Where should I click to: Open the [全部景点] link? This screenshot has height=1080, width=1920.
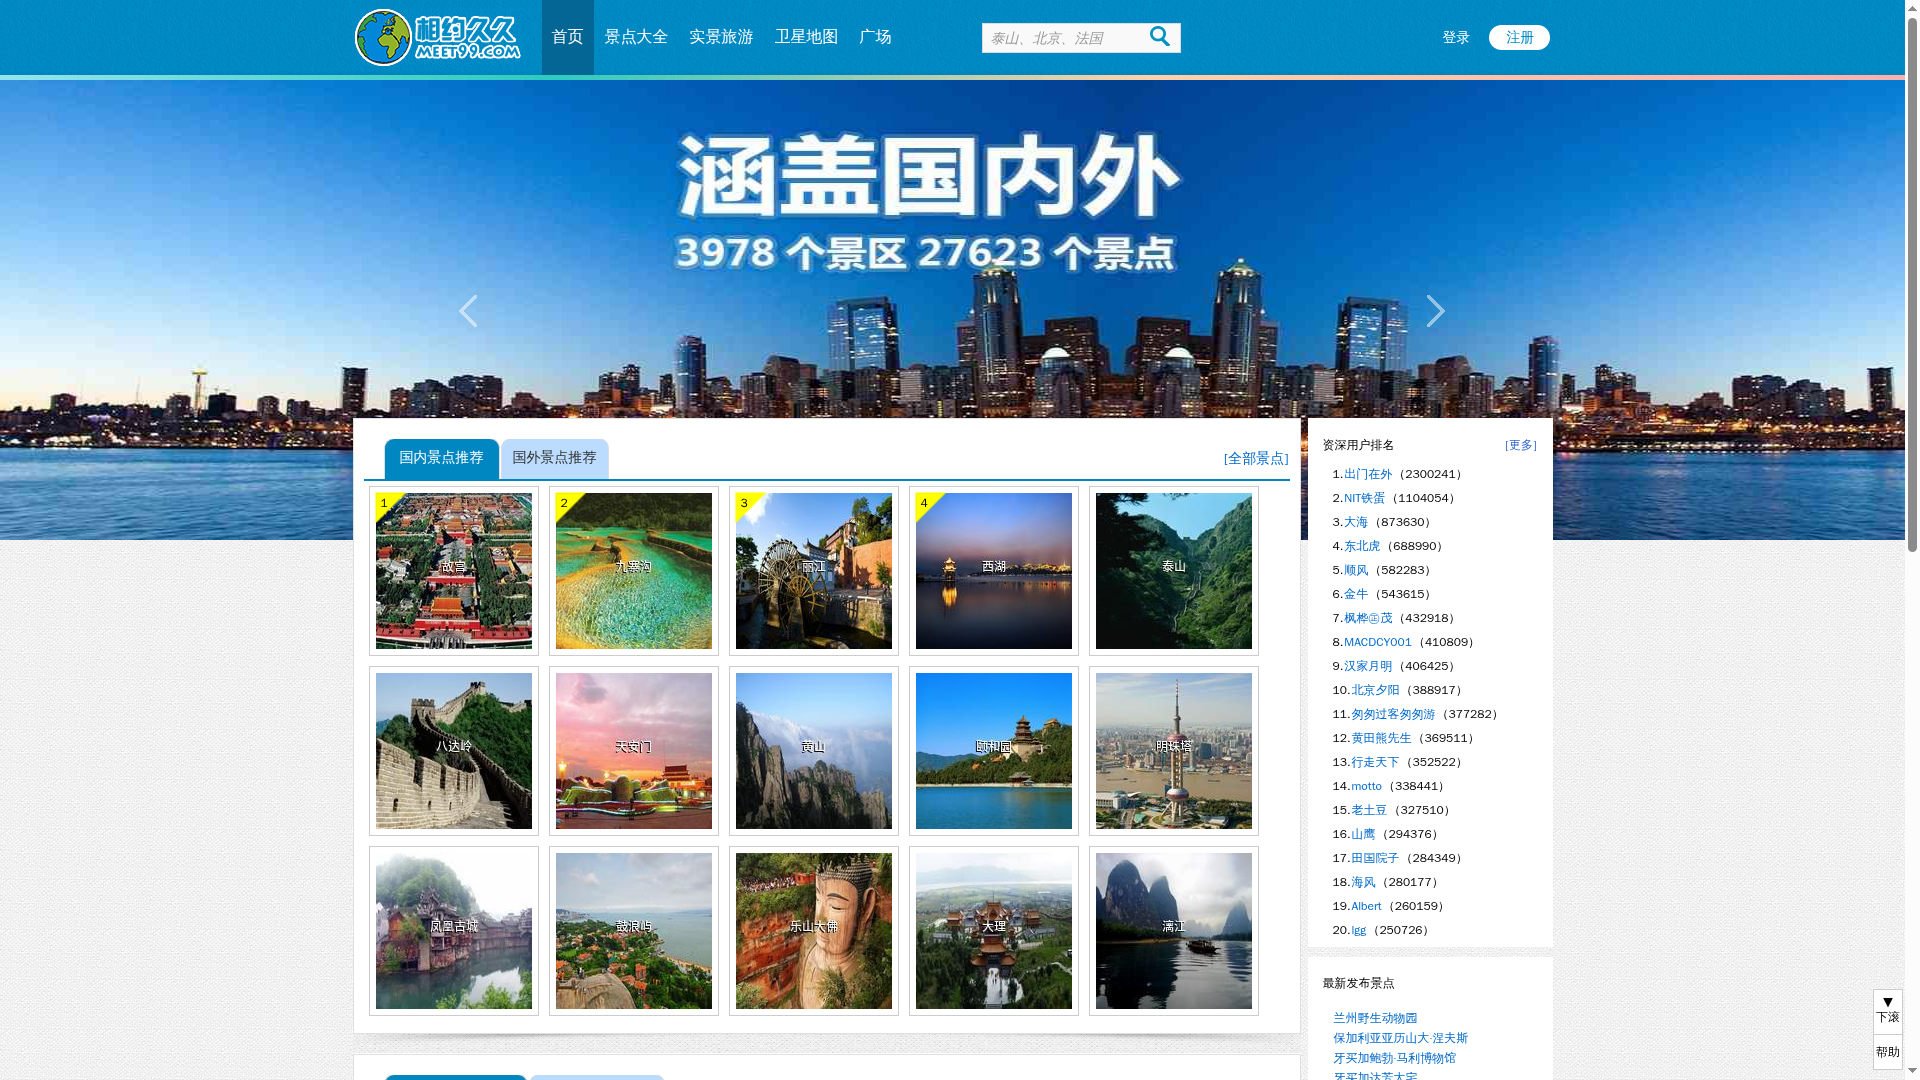pos(1256,458)
